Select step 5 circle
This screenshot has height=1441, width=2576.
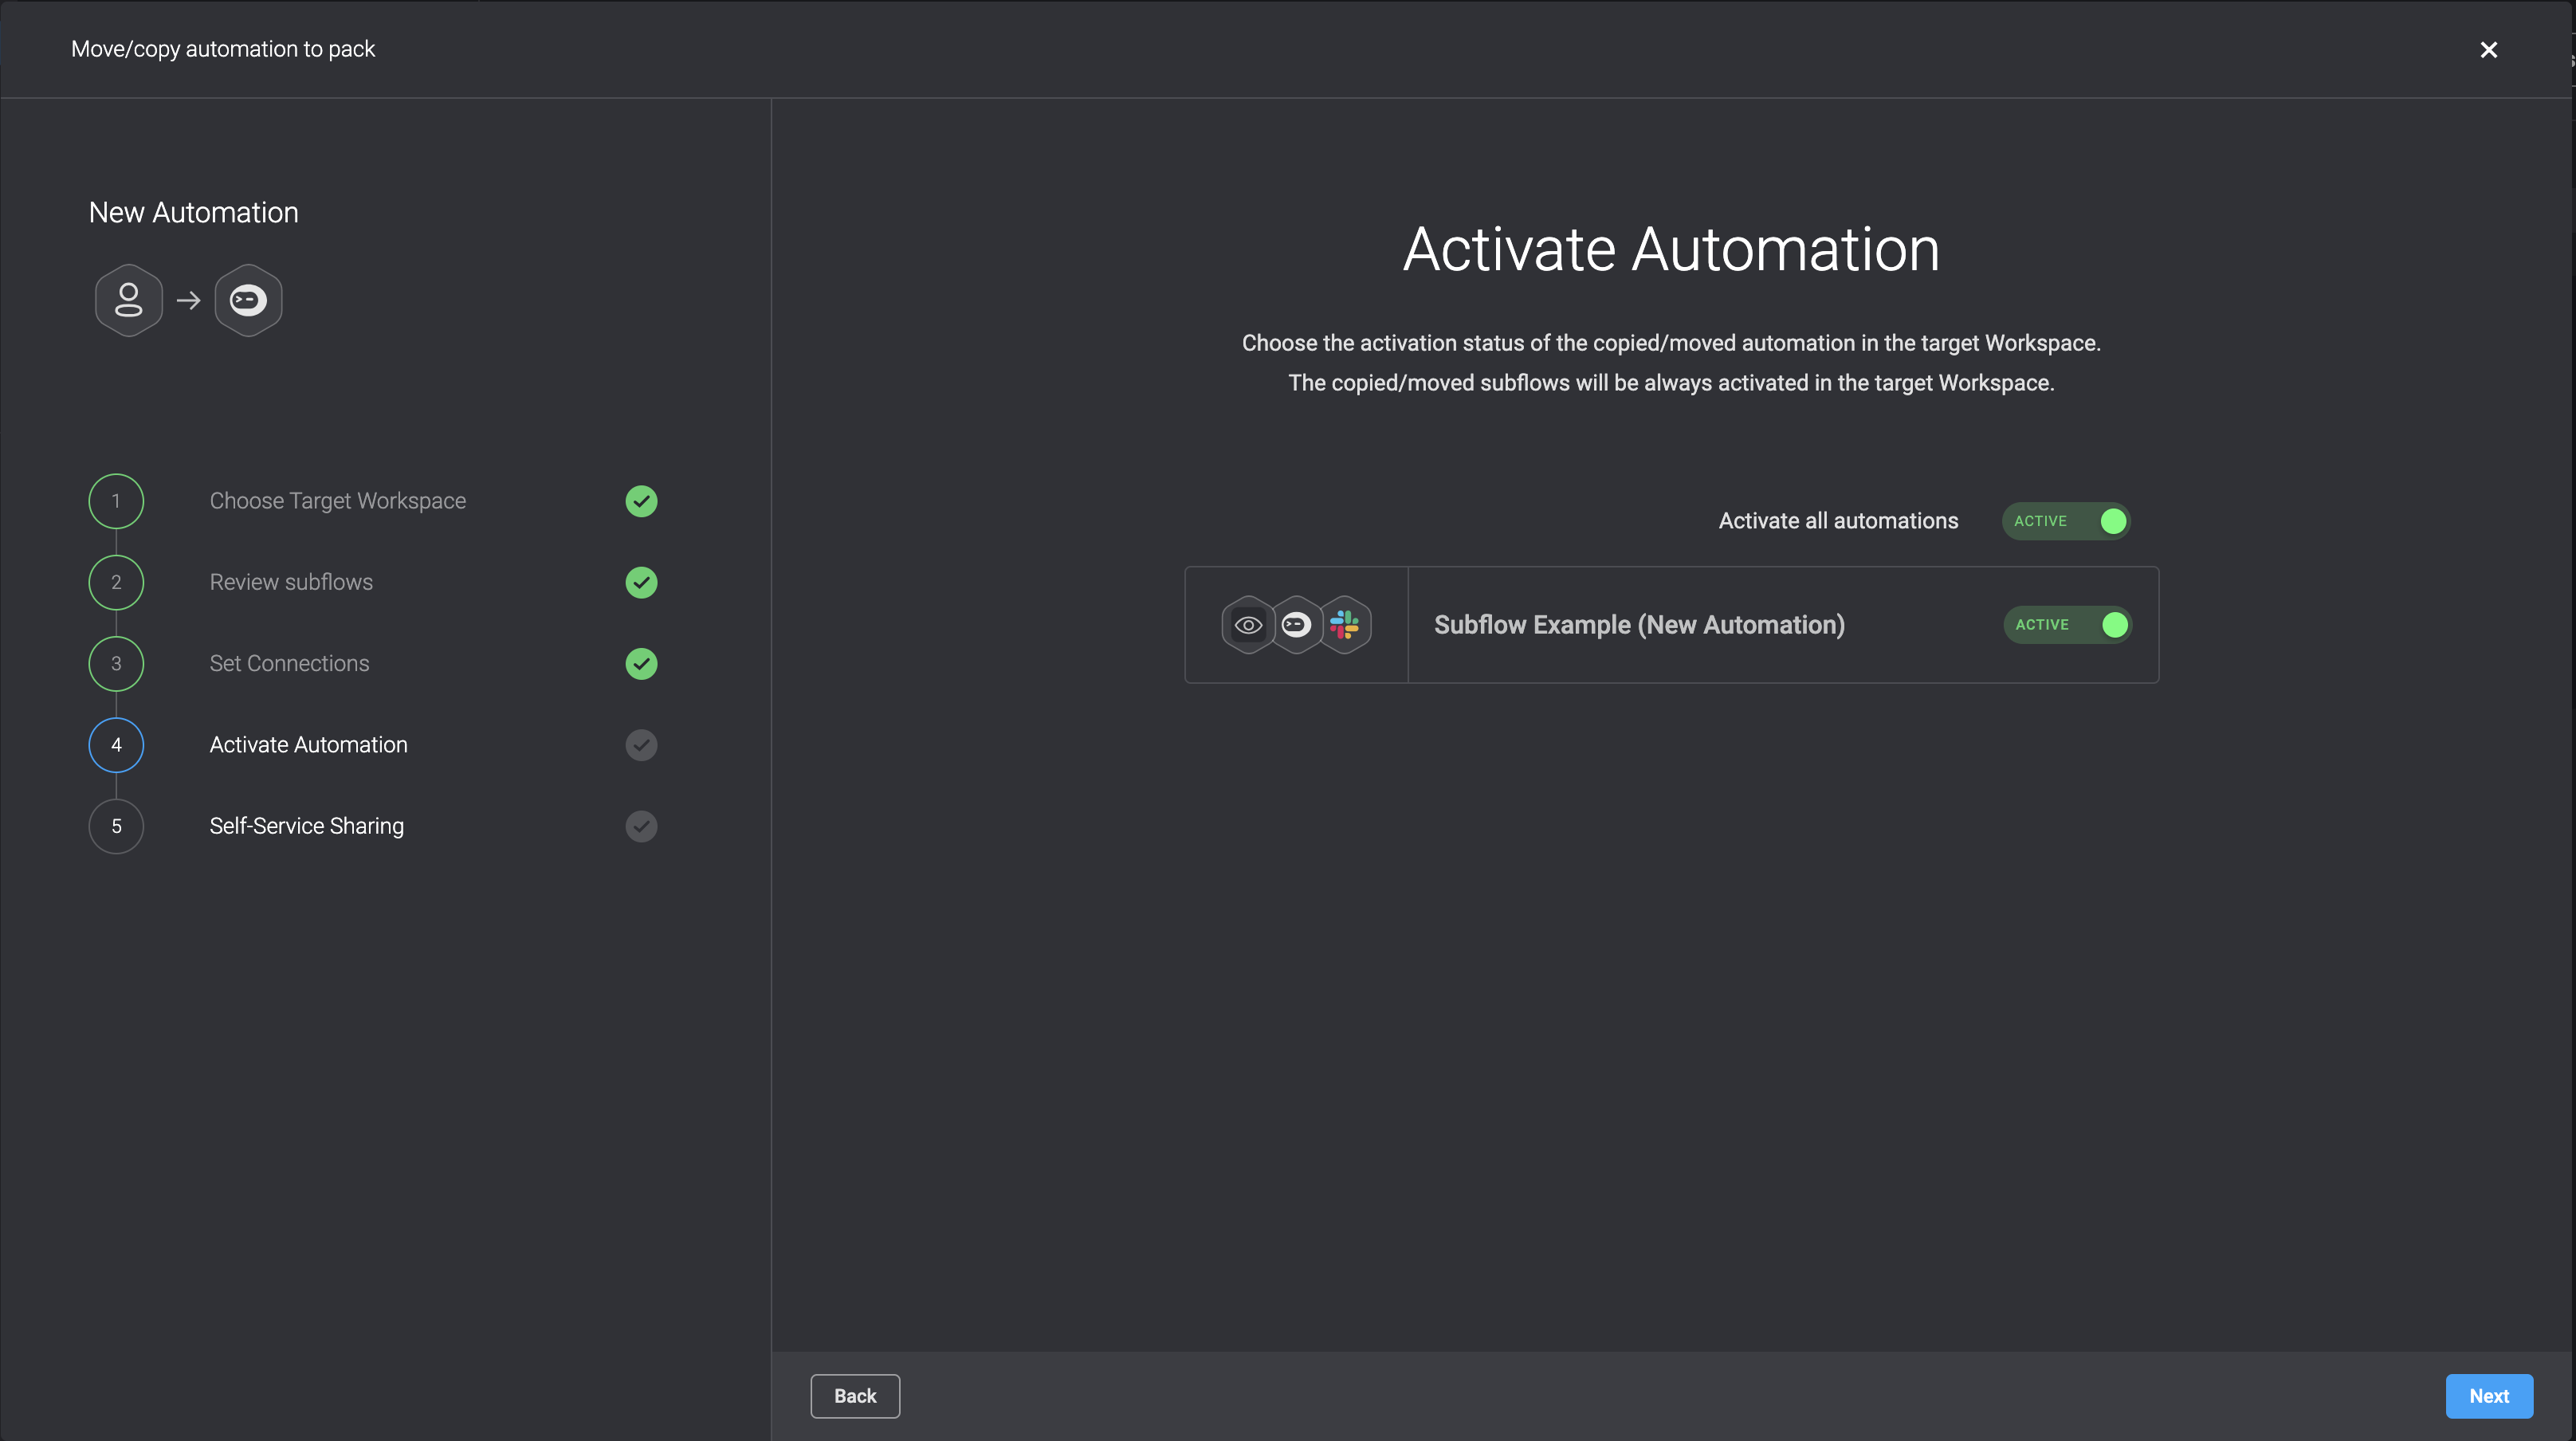[116, 826]
